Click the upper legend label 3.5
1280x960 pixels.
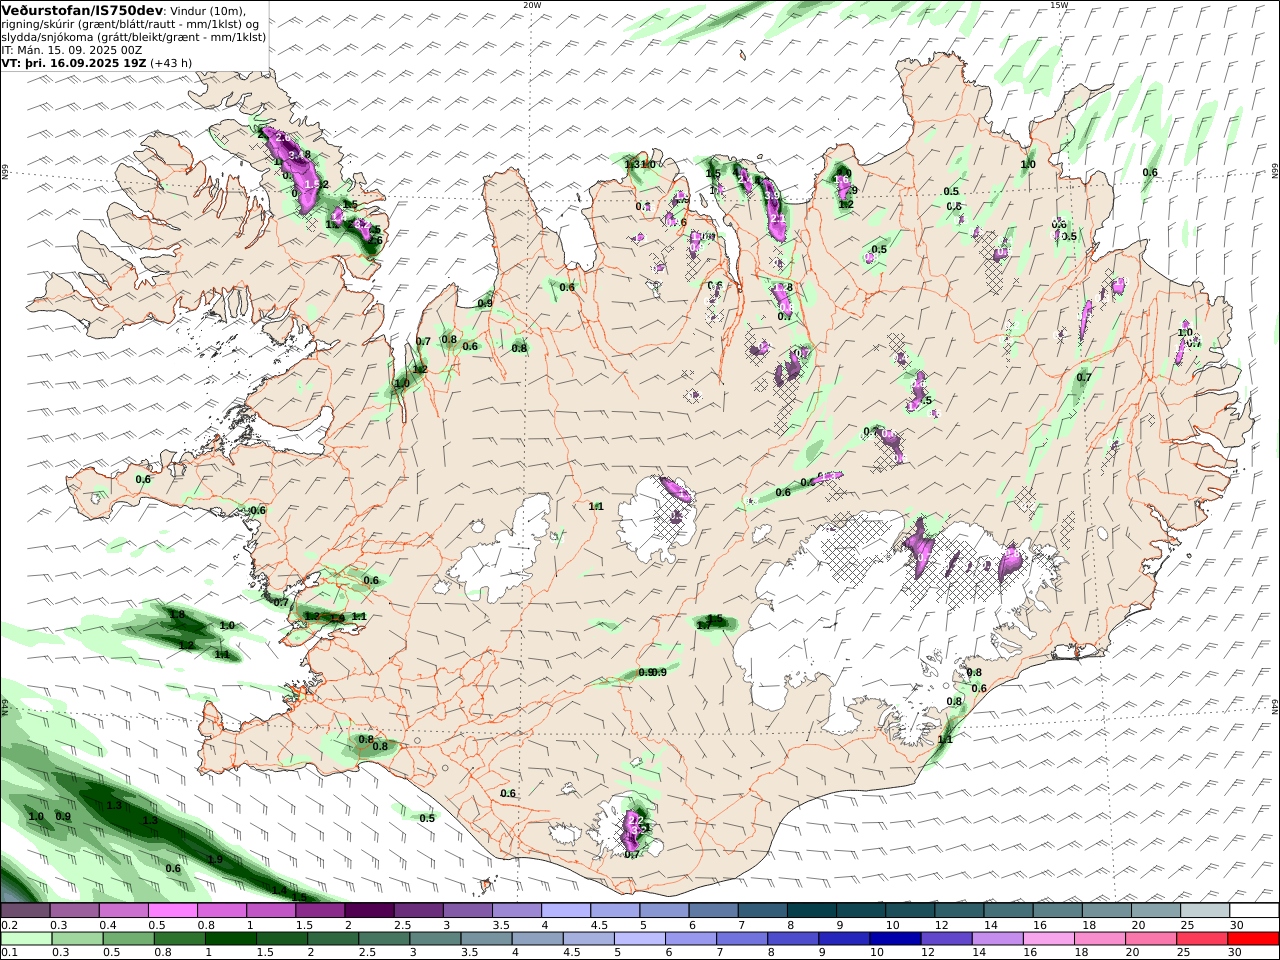501,925
